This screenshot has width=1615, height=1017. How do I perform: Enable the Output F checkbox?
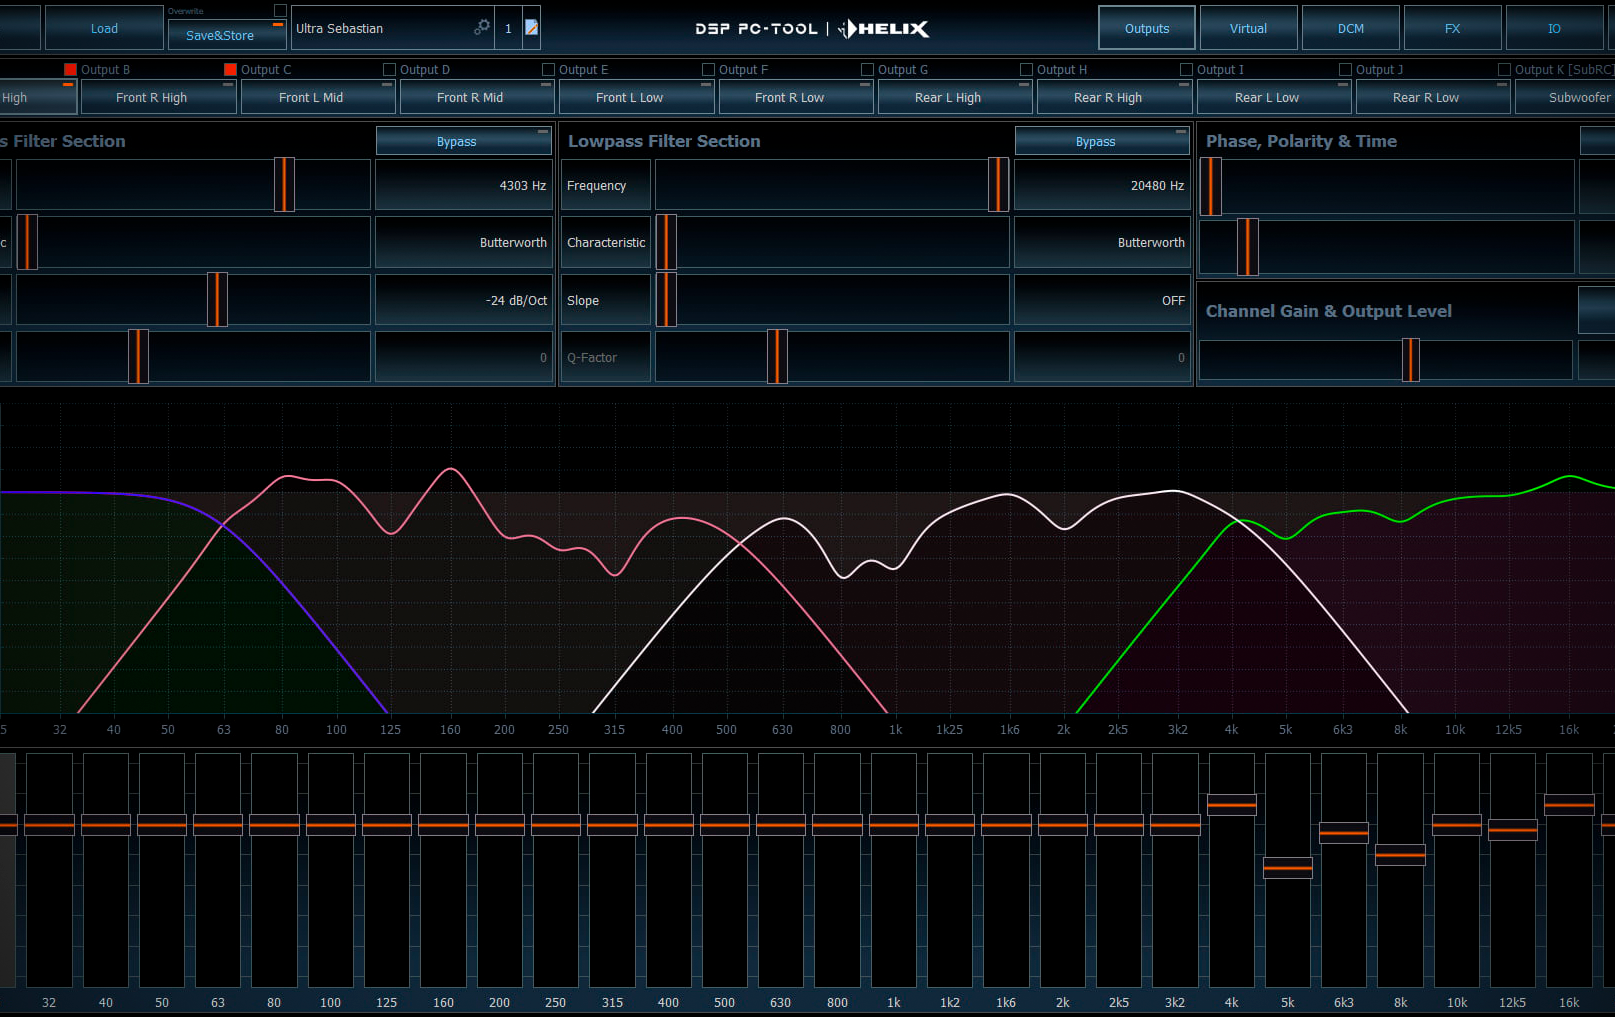(708, 69)
